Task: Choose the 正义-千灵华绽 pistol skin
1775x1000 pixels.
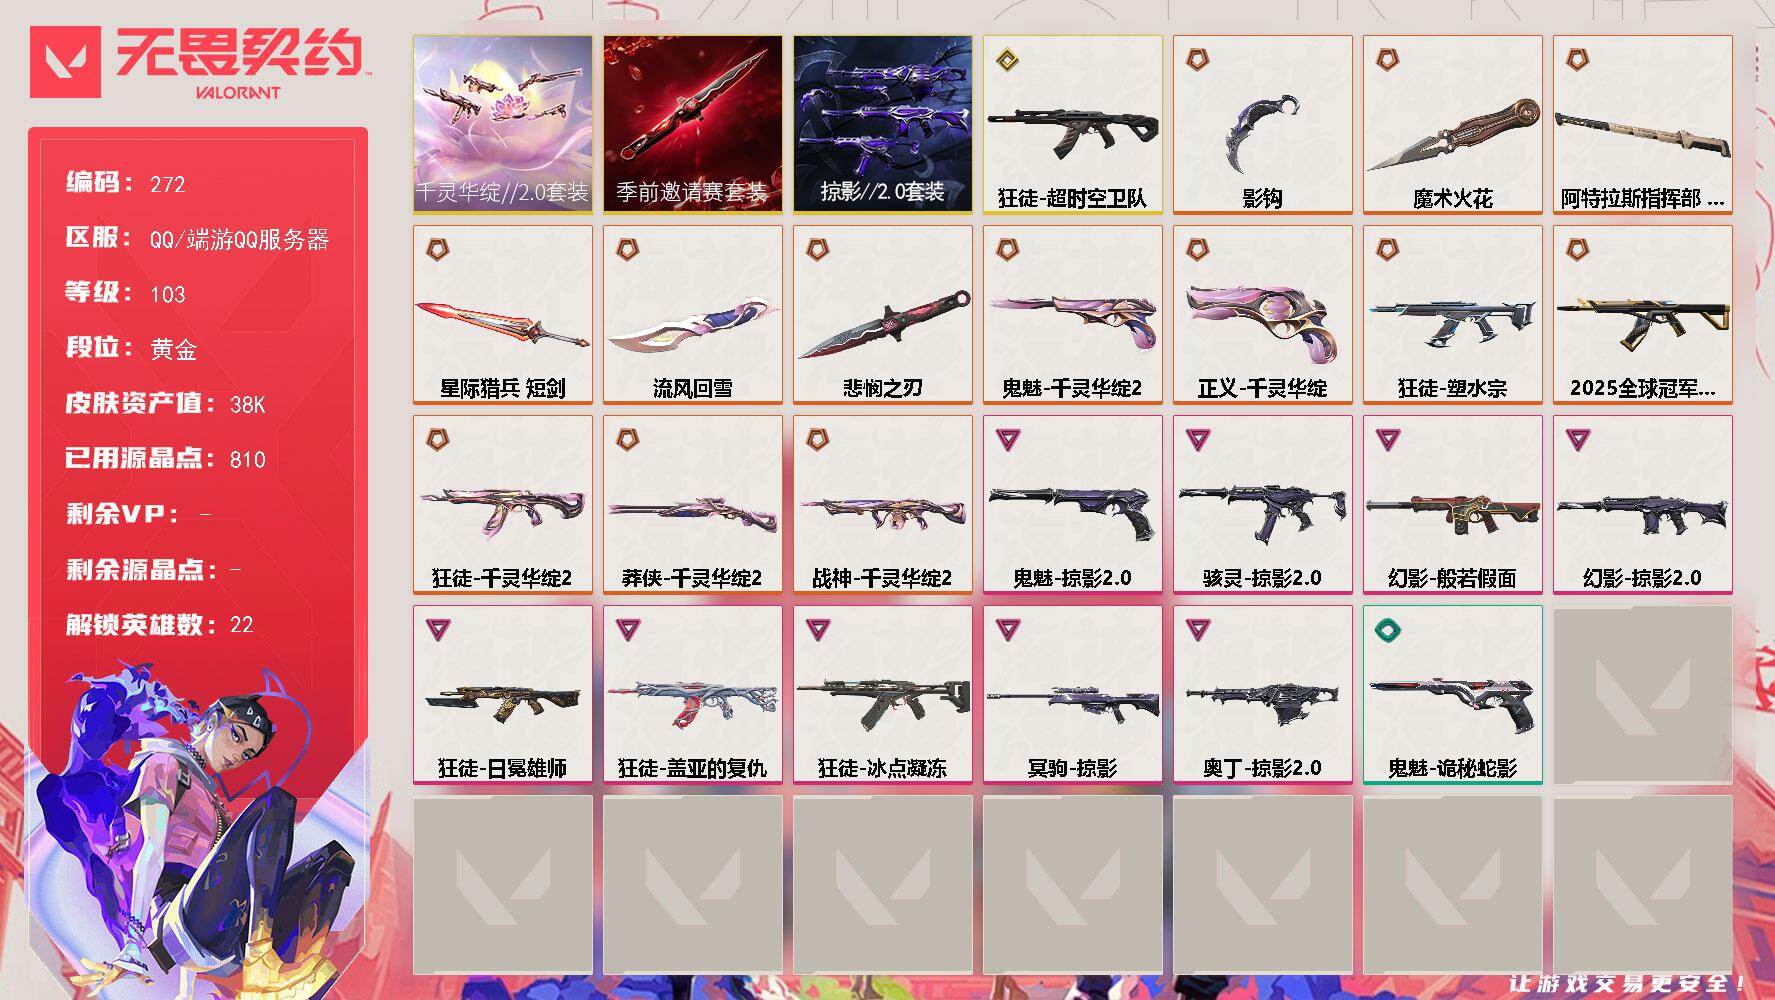Action: (1262, 314)
